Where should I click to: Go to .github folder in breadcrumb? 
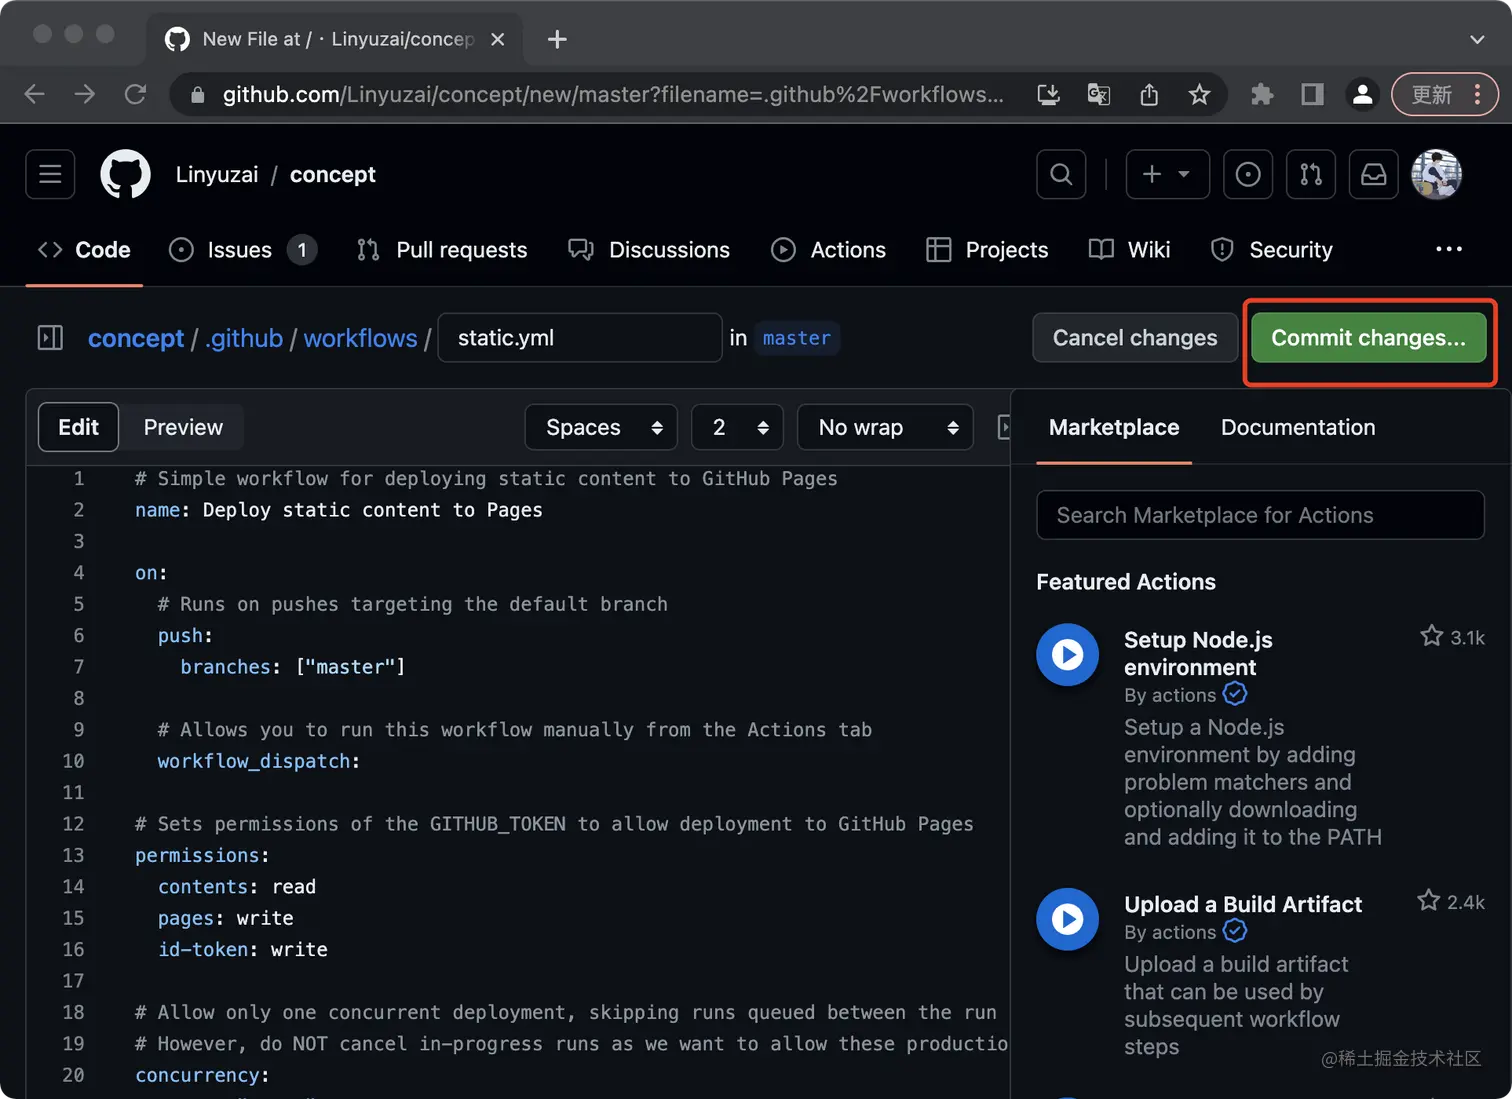[x=244, y=338]
